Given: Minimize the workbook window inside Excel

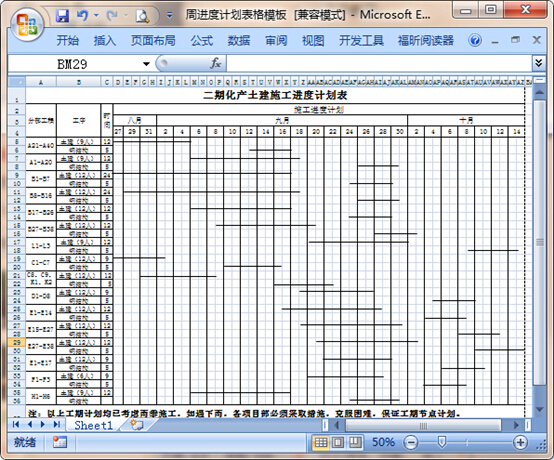Looking at the screenshot, I should coord(495,41).
